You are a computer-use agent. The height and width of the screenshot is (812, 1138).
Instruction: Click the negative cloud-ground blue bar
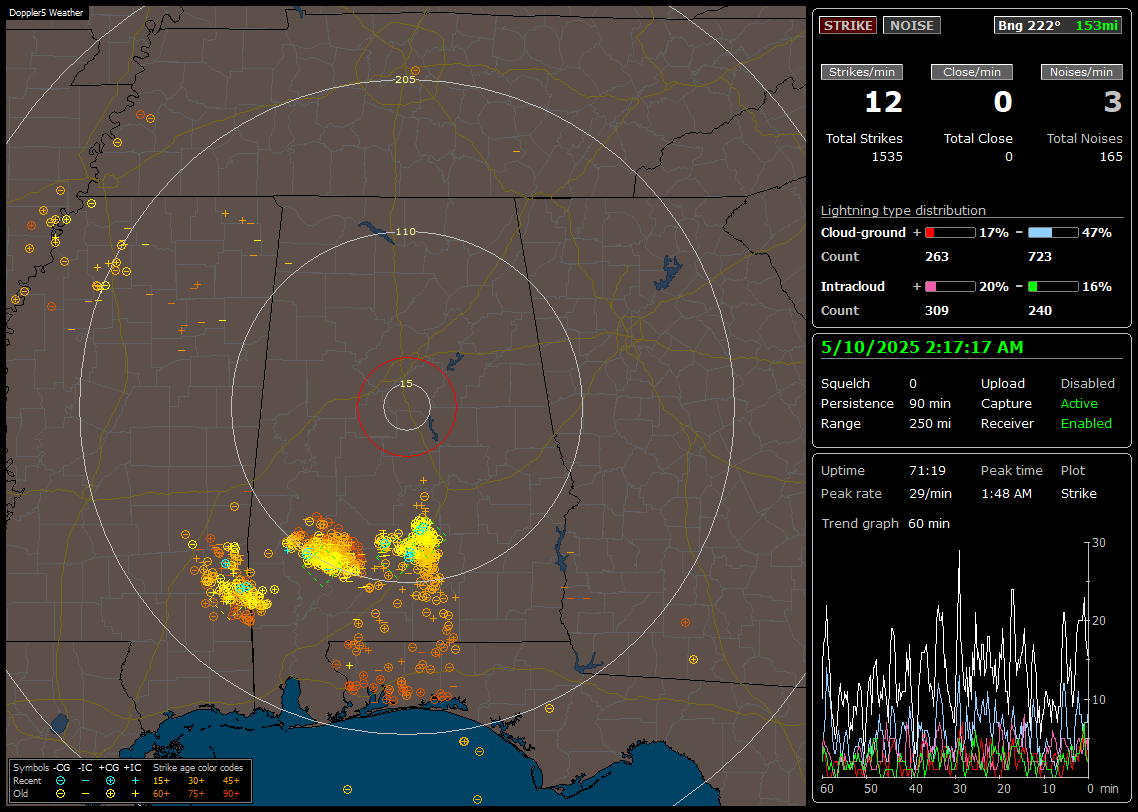(x=1053, y=233)
